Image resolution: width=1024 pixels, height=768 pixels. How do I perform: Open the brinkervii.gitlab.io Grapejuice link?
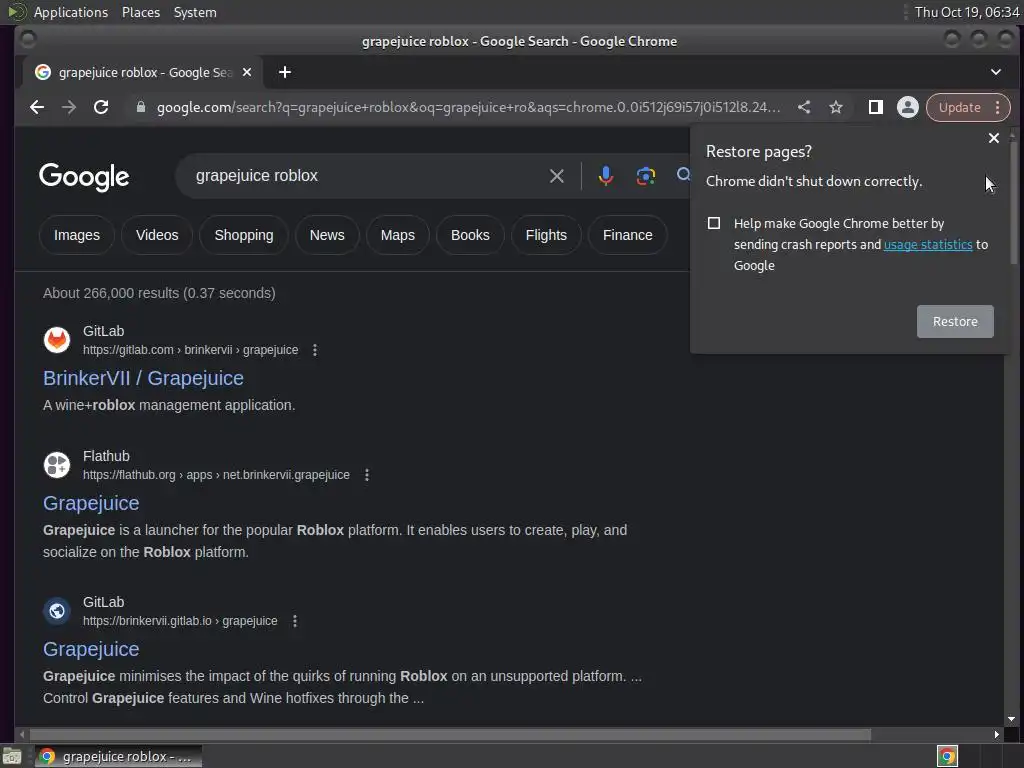[x=91, y=649]
